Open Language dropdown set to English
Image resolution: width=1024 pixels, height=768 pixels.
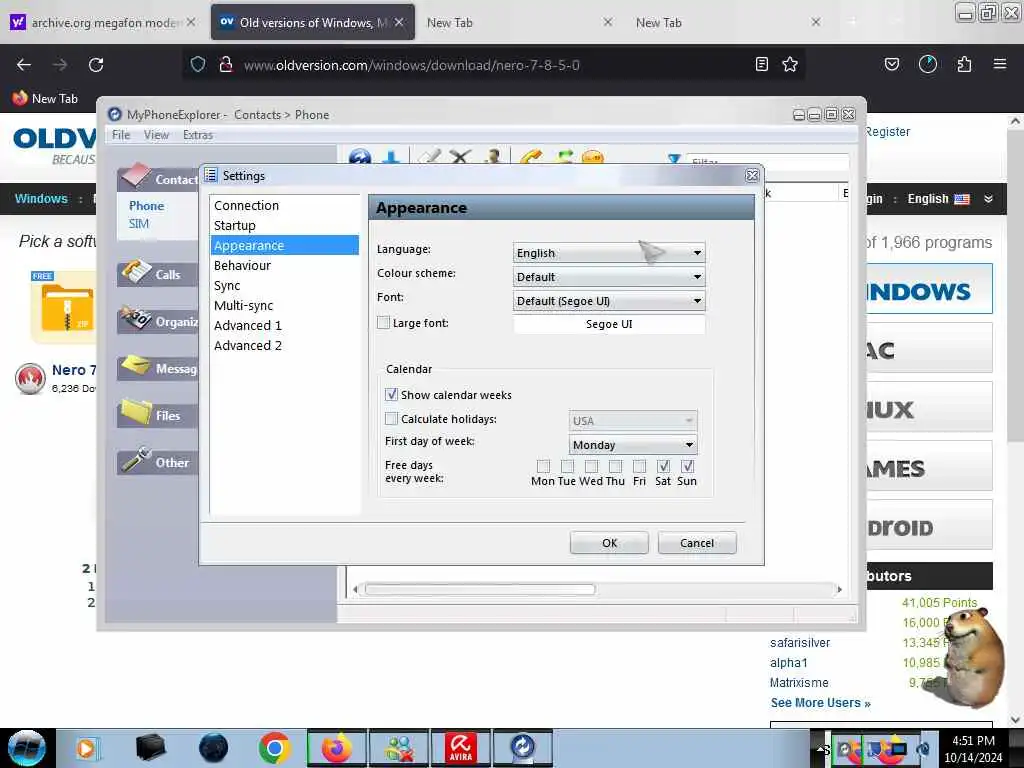609,253
